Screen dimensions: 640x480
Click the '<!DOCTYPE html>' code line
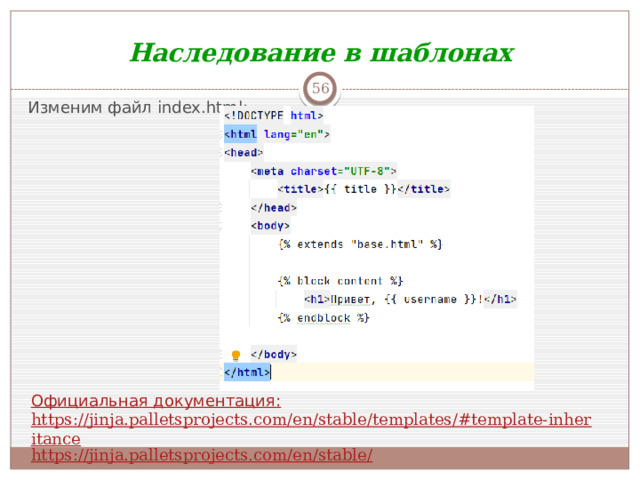pyautogui.click(x=273, y=116)
